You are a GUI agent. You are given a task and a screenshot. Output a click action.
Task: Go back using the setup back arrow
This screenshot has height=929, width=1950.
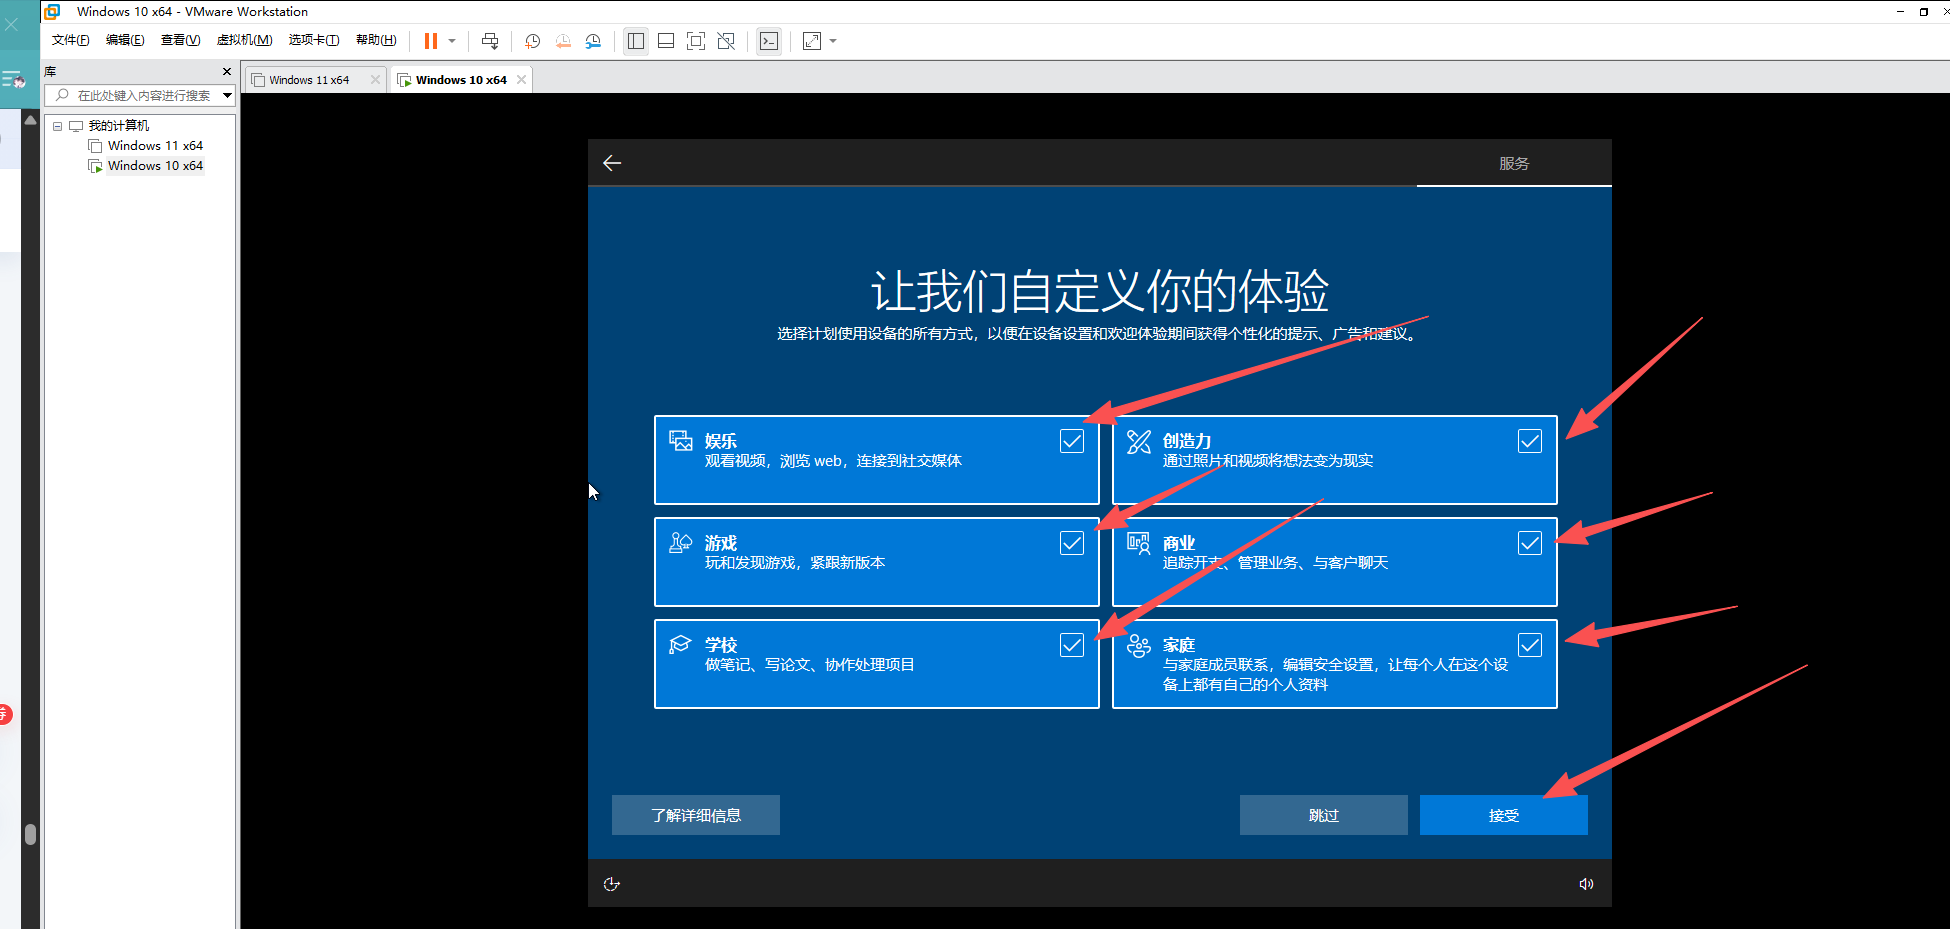click(x=612, y=163)
